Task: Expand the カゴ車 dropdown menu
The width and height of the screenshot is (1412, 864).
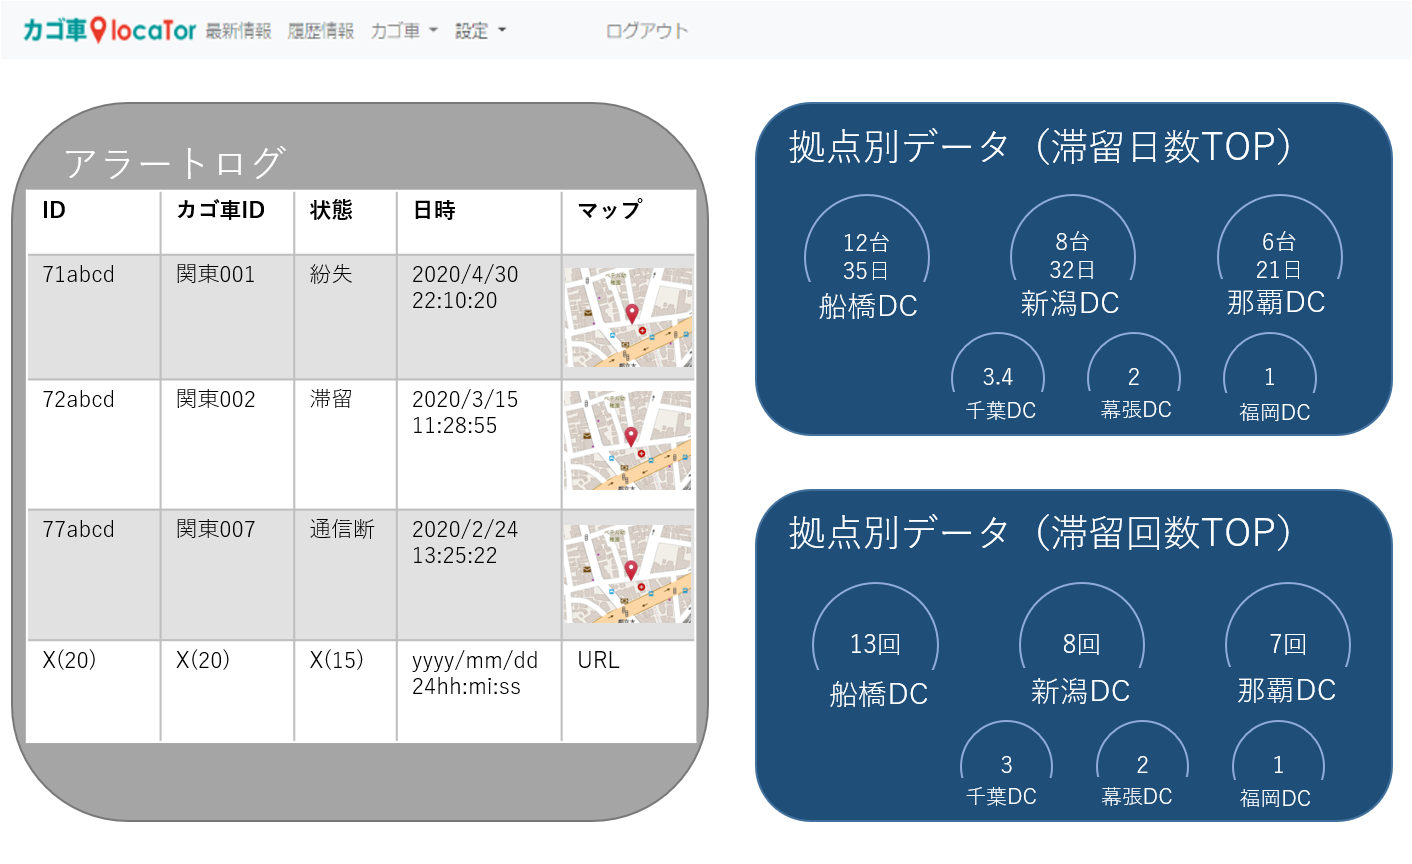Action: coord(404,31)
